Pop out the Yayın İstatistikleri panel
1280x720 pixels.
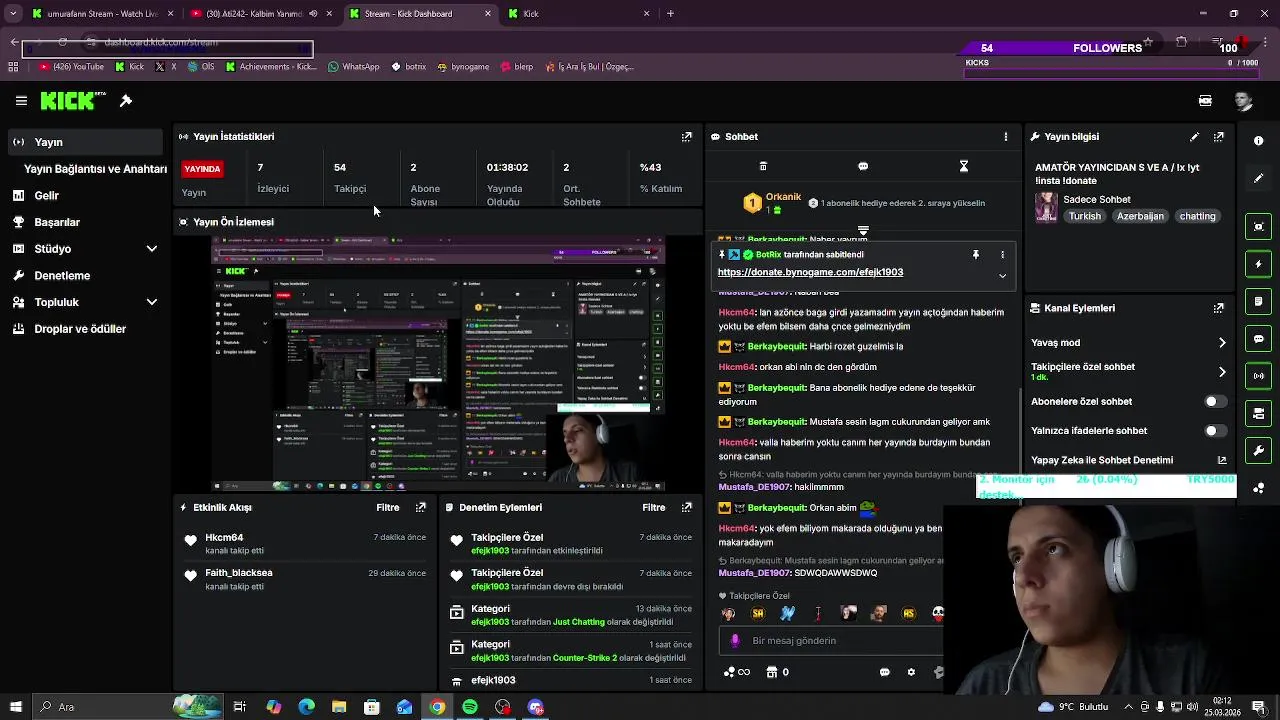[687, 137]
